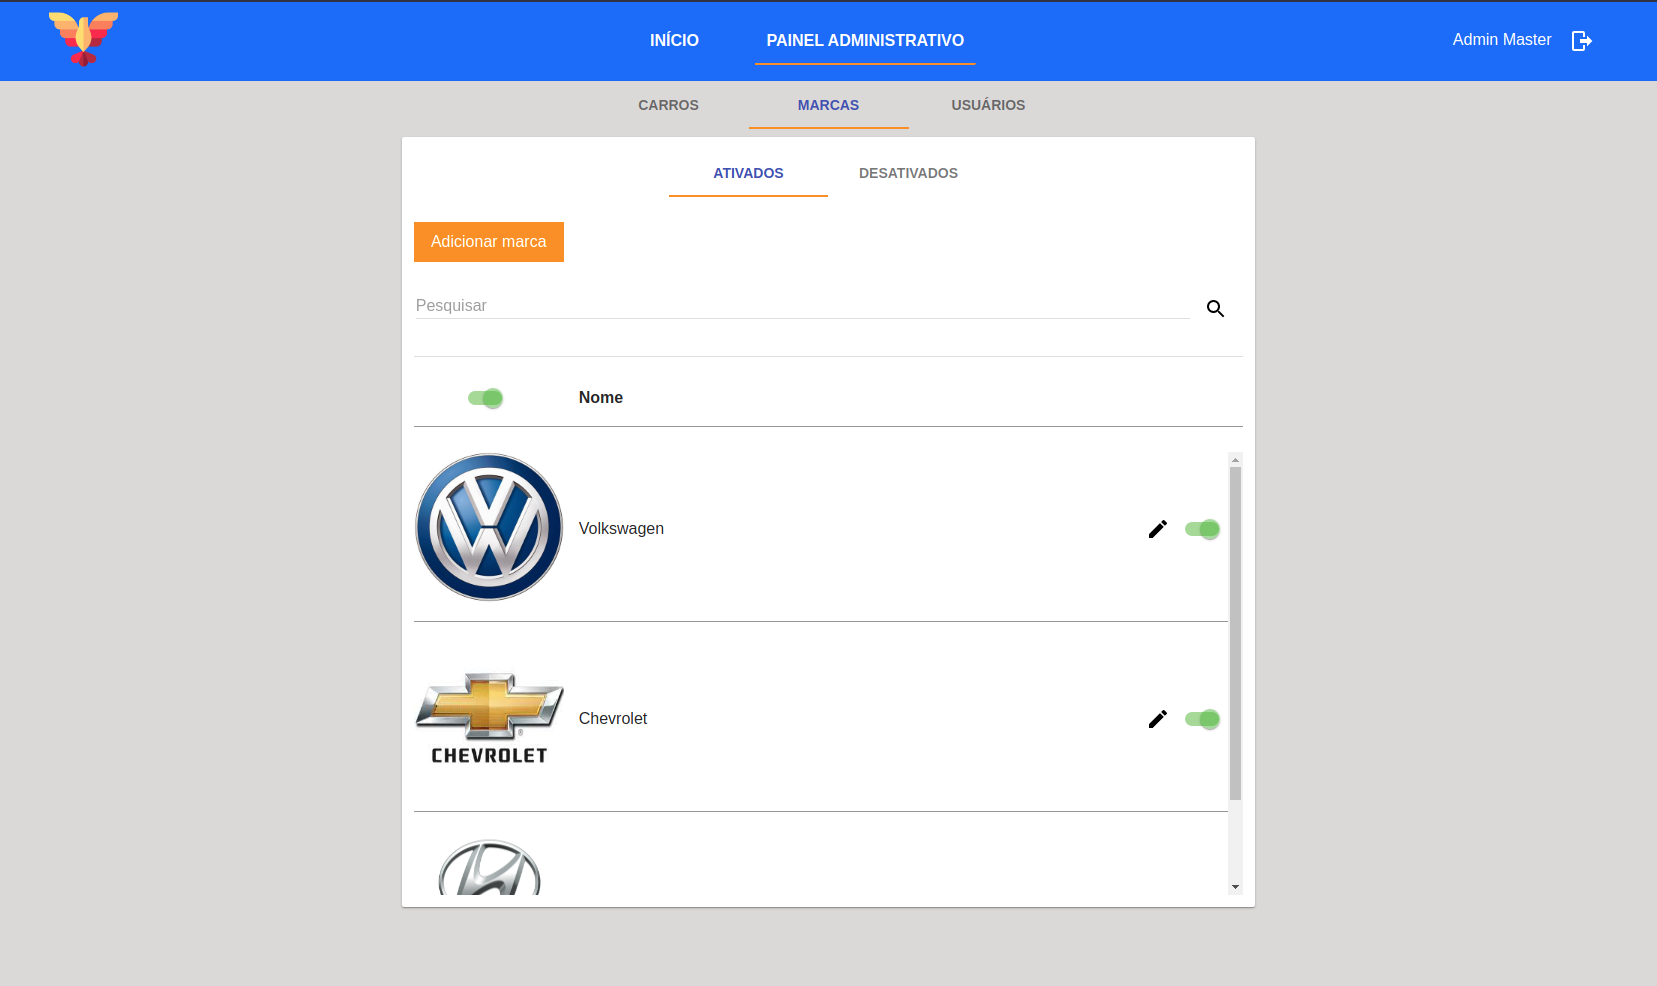Open the CARROS tab
This screenshot has height=986, width=1657.
pyautogui.click(x=668, y=105)
